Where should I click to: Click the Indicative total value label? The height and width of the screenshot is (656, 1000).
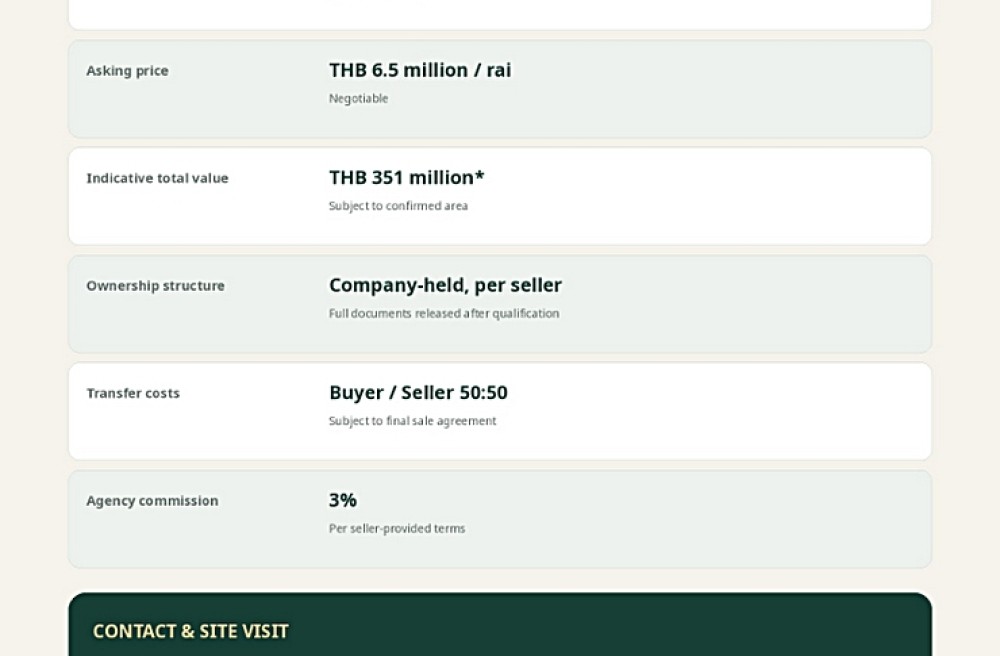coord(158,178)
